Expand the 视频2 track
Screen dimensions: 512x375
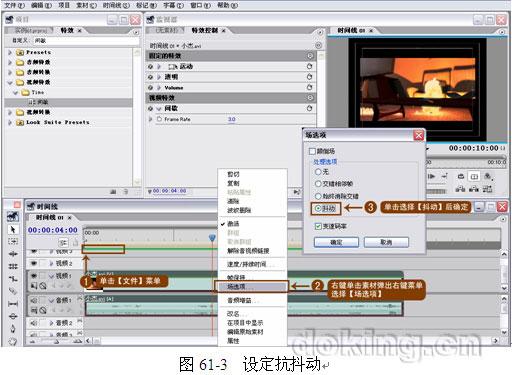click(51, 263)
